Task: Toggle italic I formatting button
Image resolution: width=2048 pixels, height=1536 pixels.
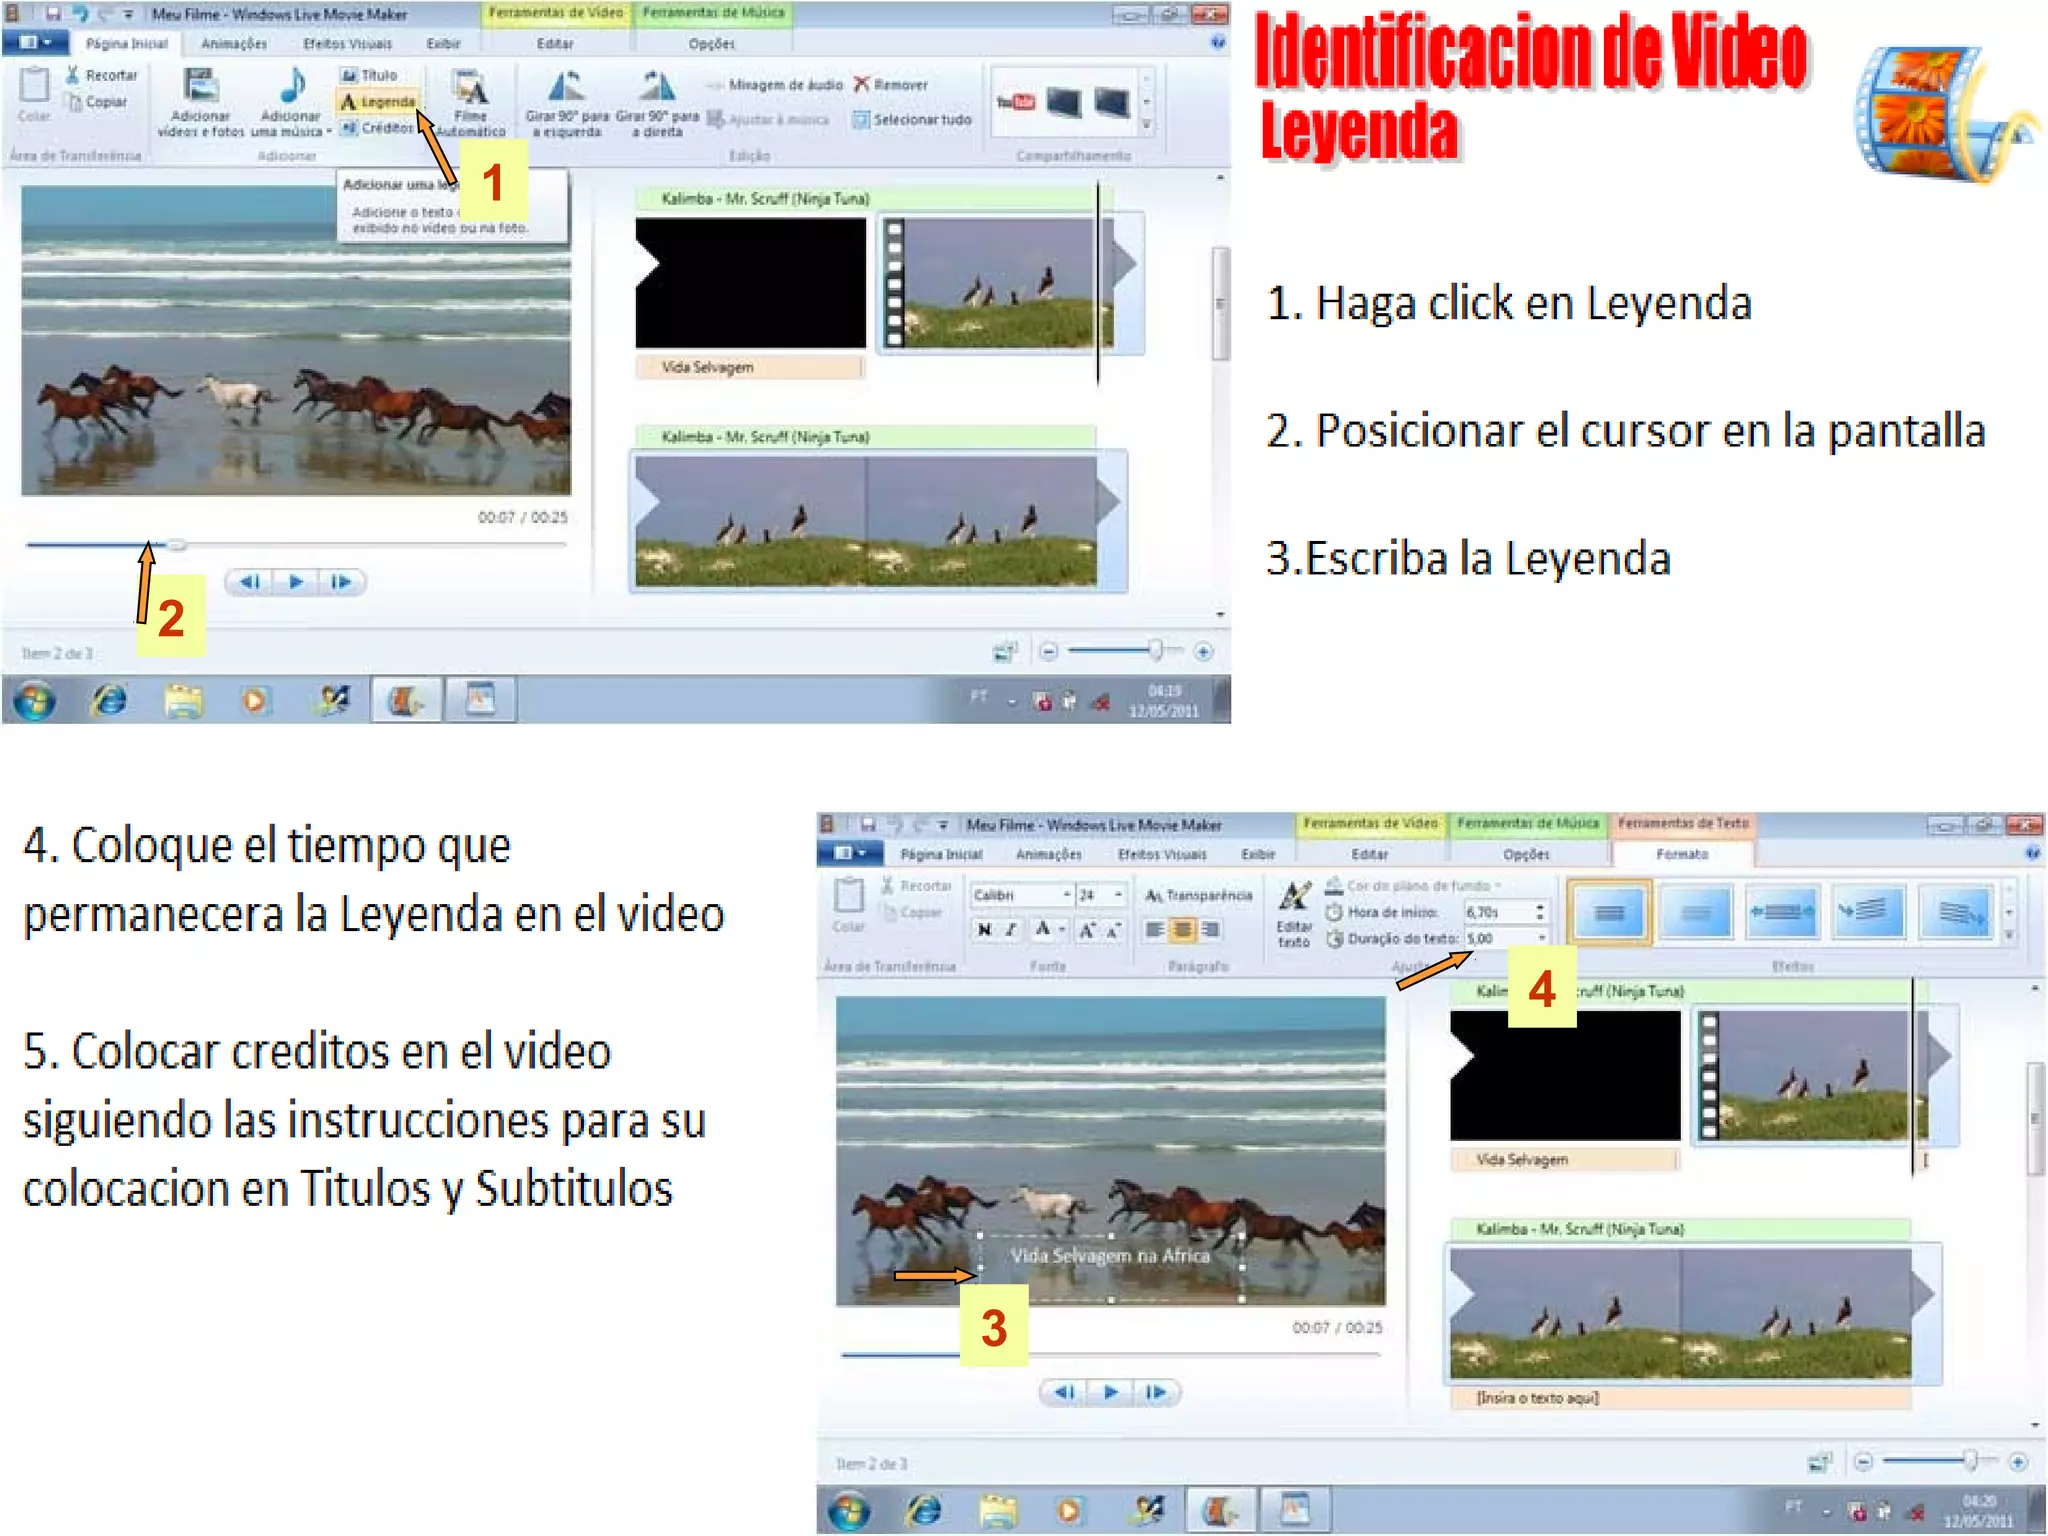Action: point(1011,930)
